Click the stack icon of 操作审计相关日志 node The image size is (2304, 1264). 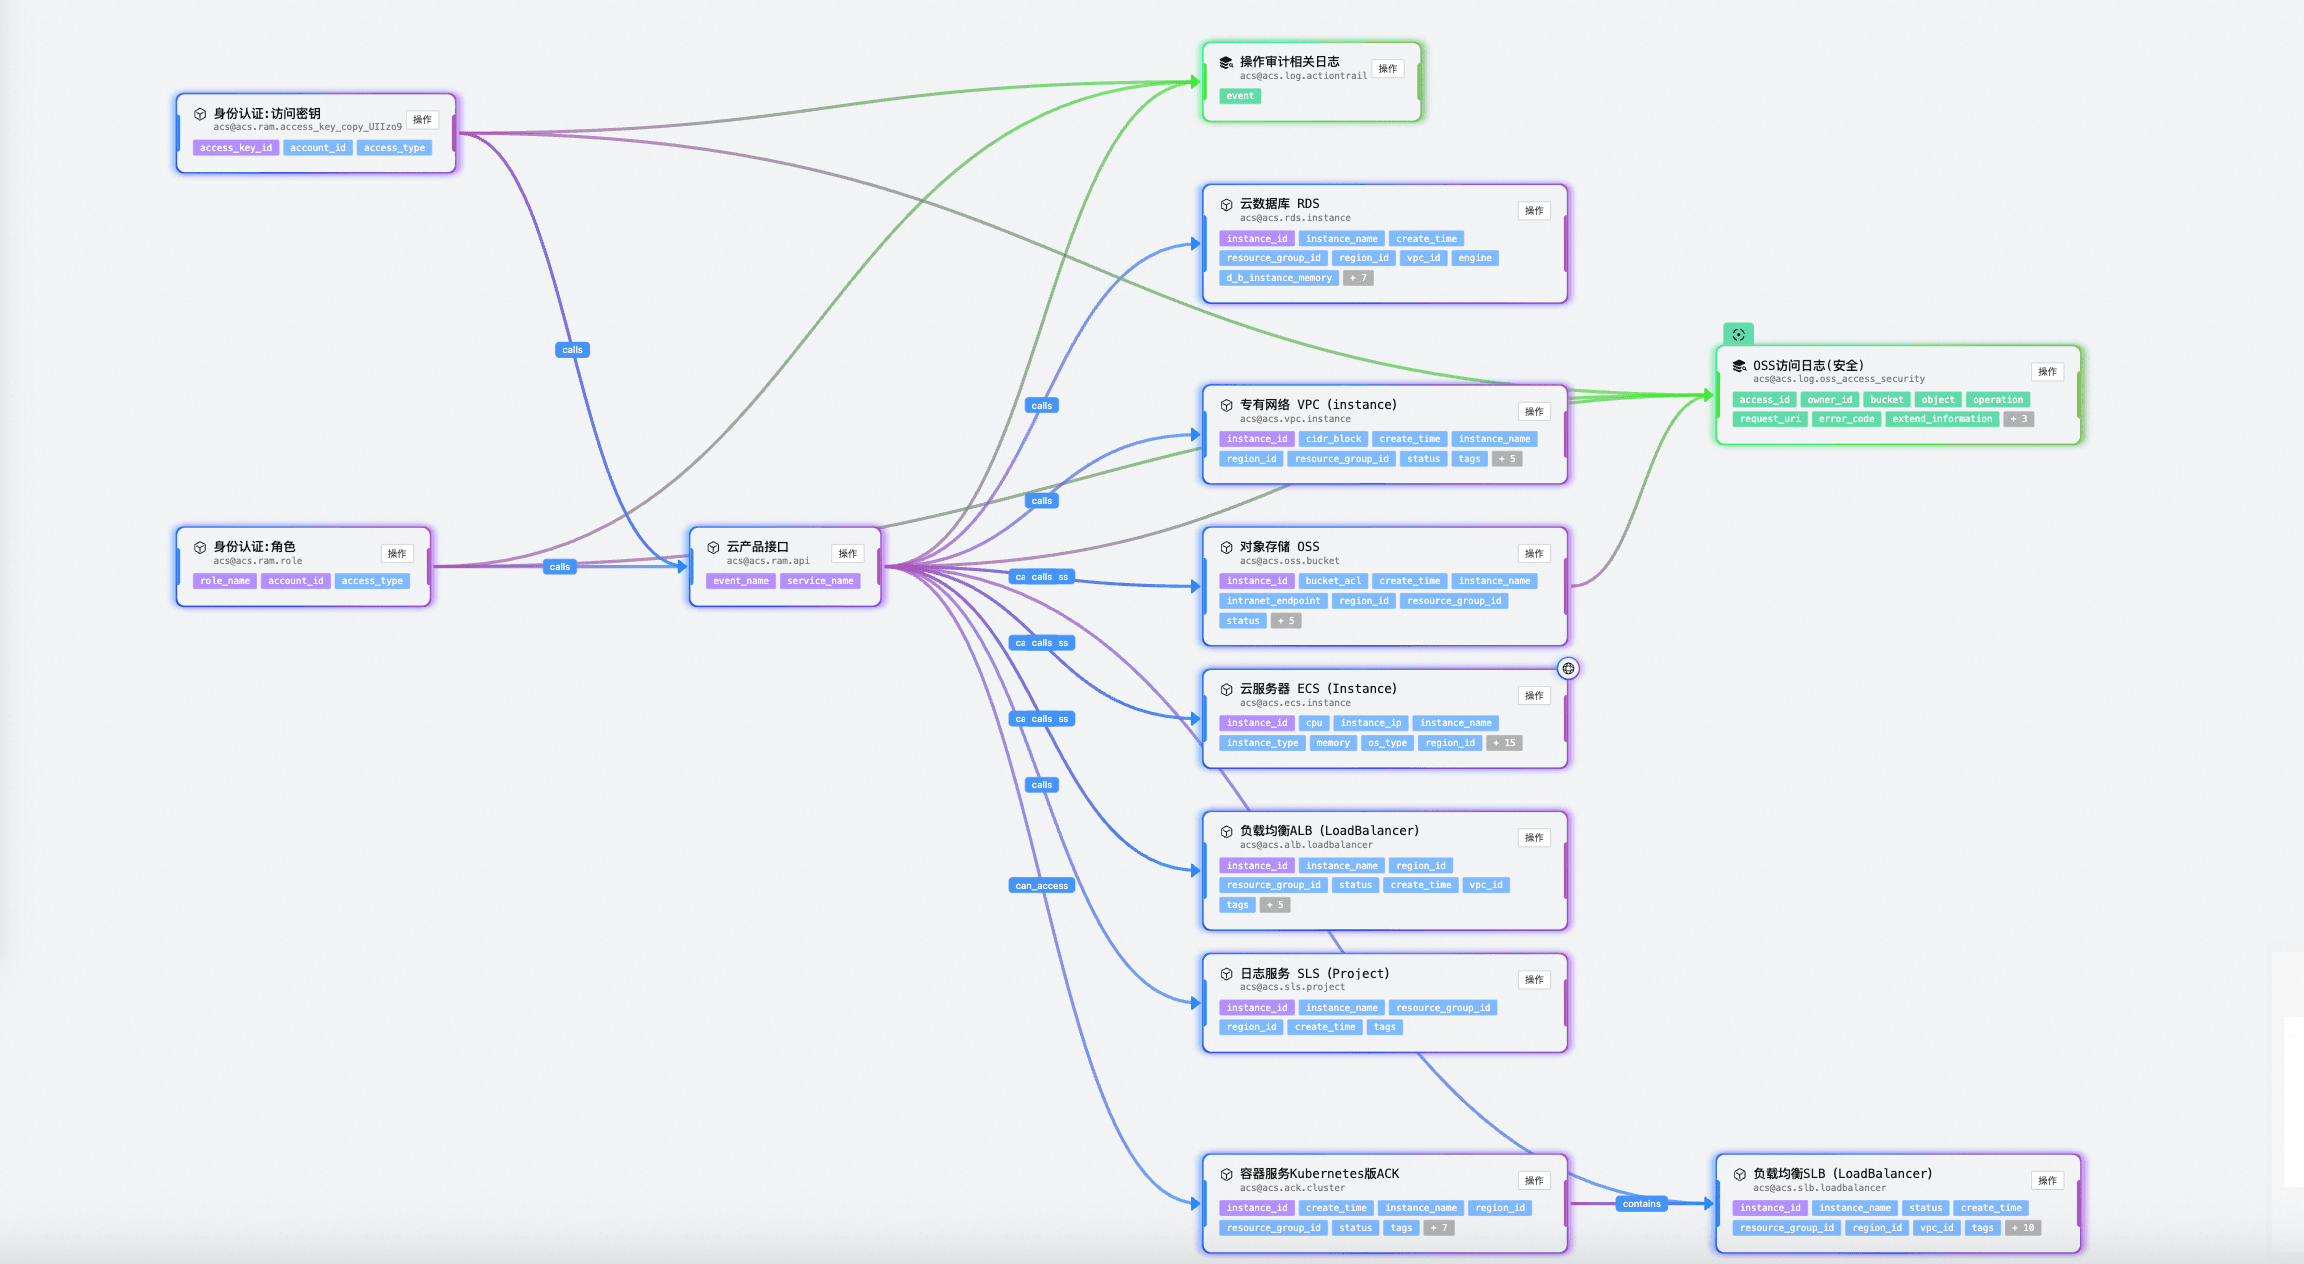coord(1226,62)
